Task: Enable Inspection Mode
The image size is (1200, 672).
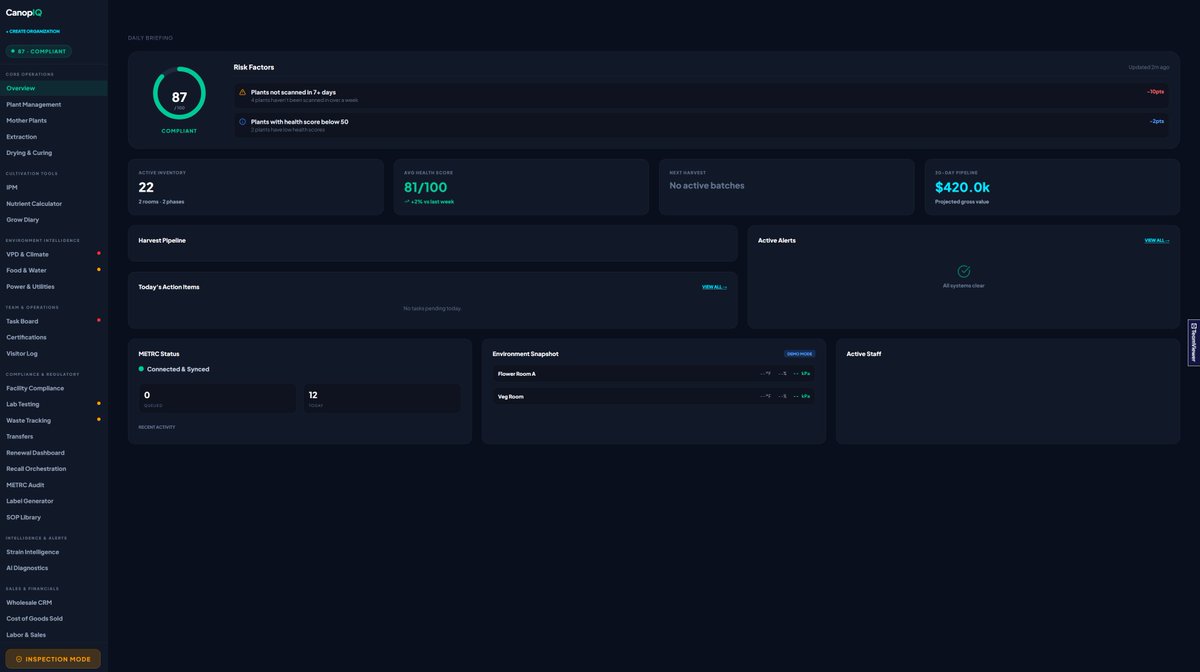Action: [x=54, y=659]
